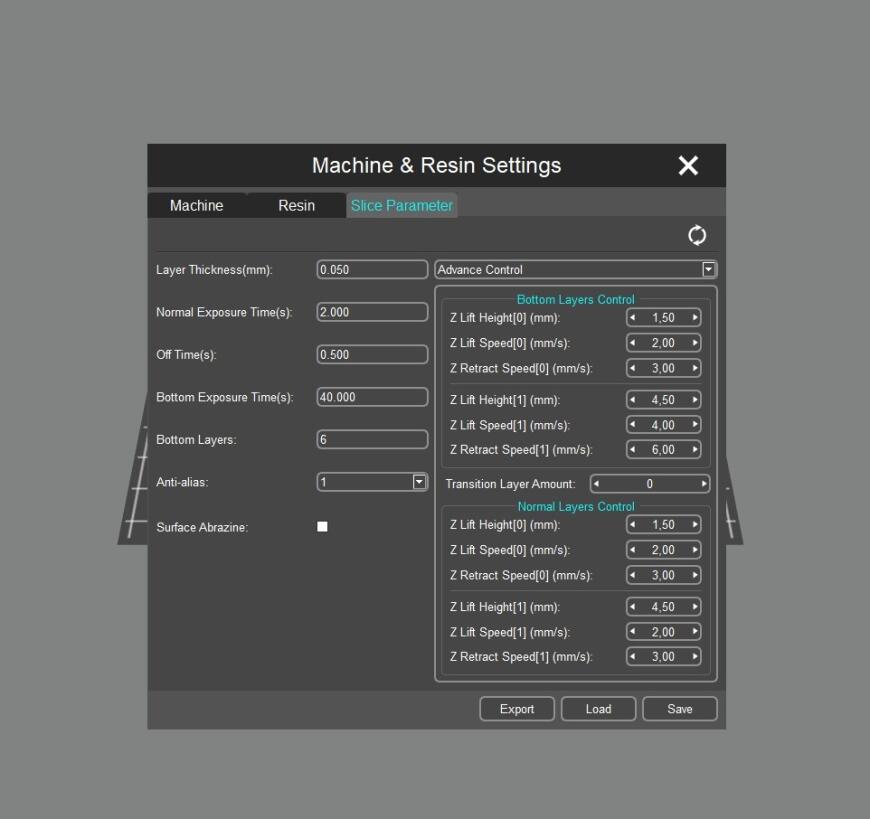Close the Machine & Resin Settings dialog
This screenshot has width=870, height=819.
click(x=688, y=165)
